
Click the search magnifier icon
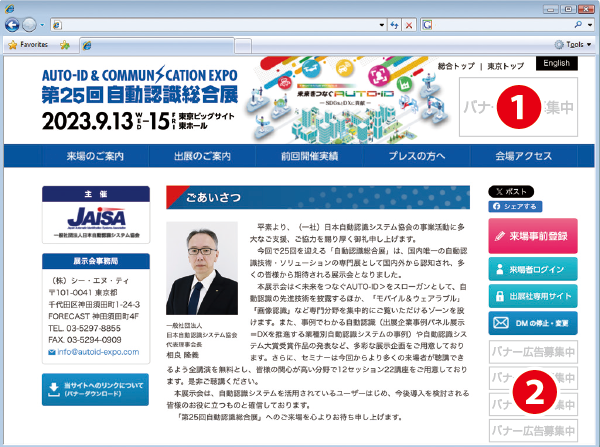coord(578,25)
